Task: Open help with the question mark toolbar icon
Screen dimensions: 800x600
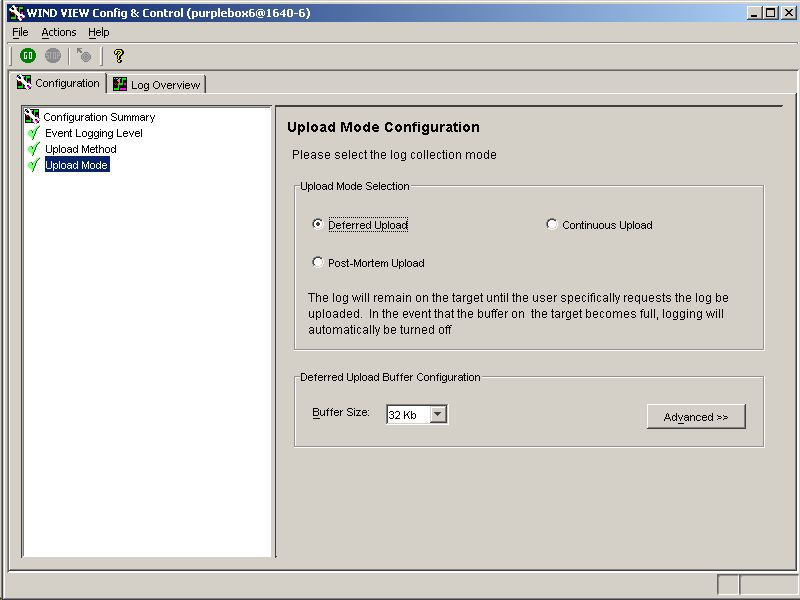Action: pyautogui.click(x=117, y=56)
